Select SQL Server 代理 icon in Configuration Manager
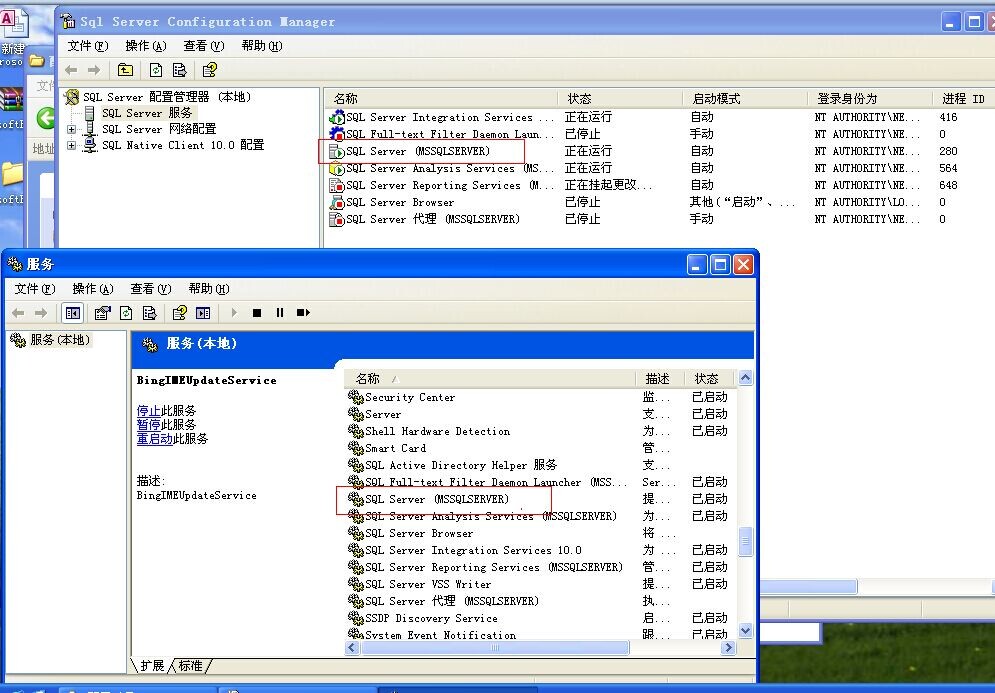Screen dimensions: 995x693 point(336,220)
